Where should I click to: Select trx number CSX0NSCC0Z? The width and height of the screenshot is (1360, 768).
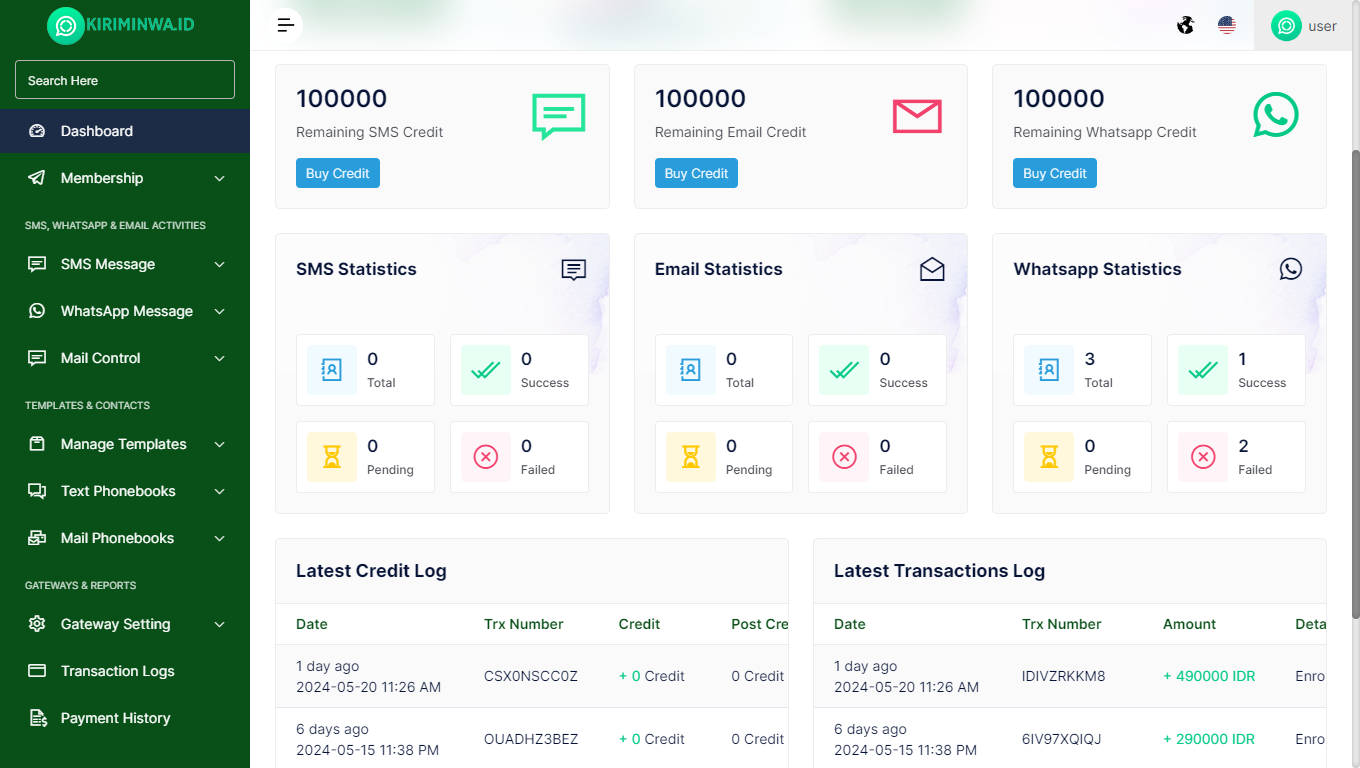[531, 676]
